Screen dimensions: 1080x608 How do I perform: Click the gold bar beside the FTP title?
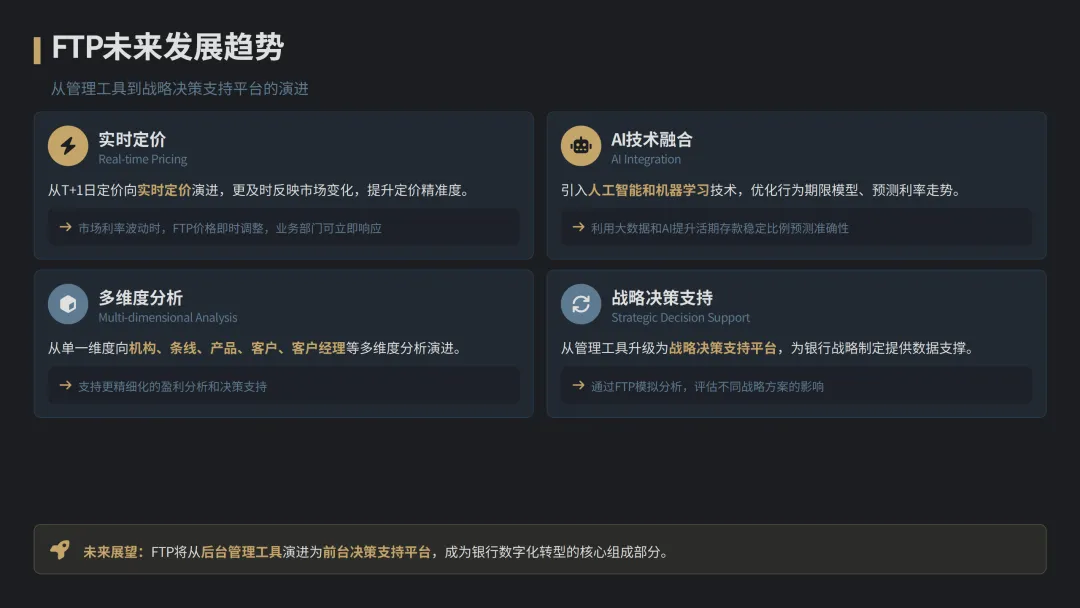37,50
